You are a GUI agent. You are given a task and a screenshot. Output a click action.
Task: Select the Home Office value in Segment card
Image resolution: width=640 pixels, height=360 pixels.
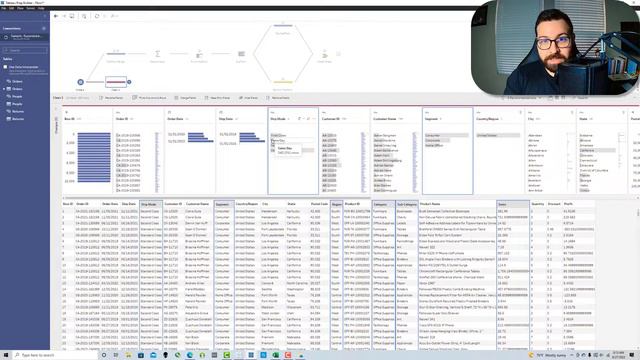pyautogui.click(x=434, y=145)
